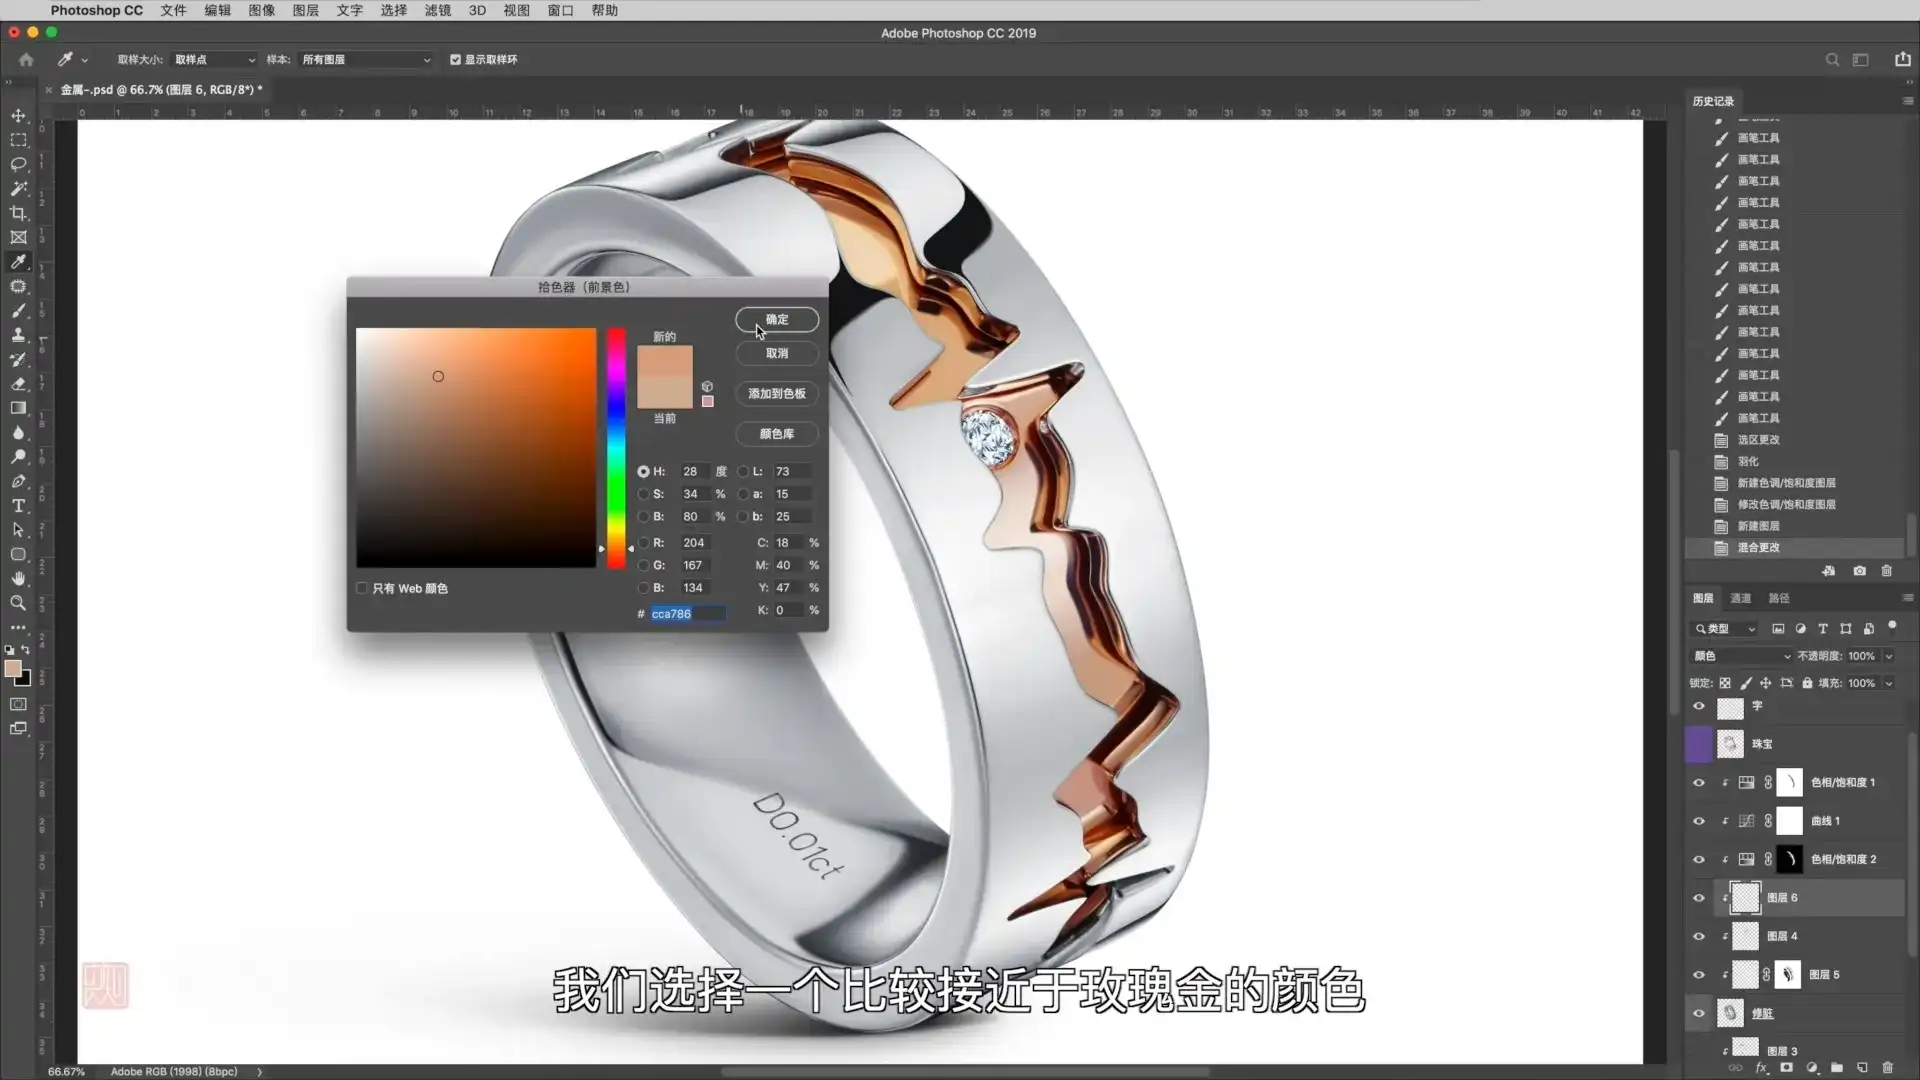The image size is (1920, 1080).
Task: Select the Hand tool
Action: [18, 578]
